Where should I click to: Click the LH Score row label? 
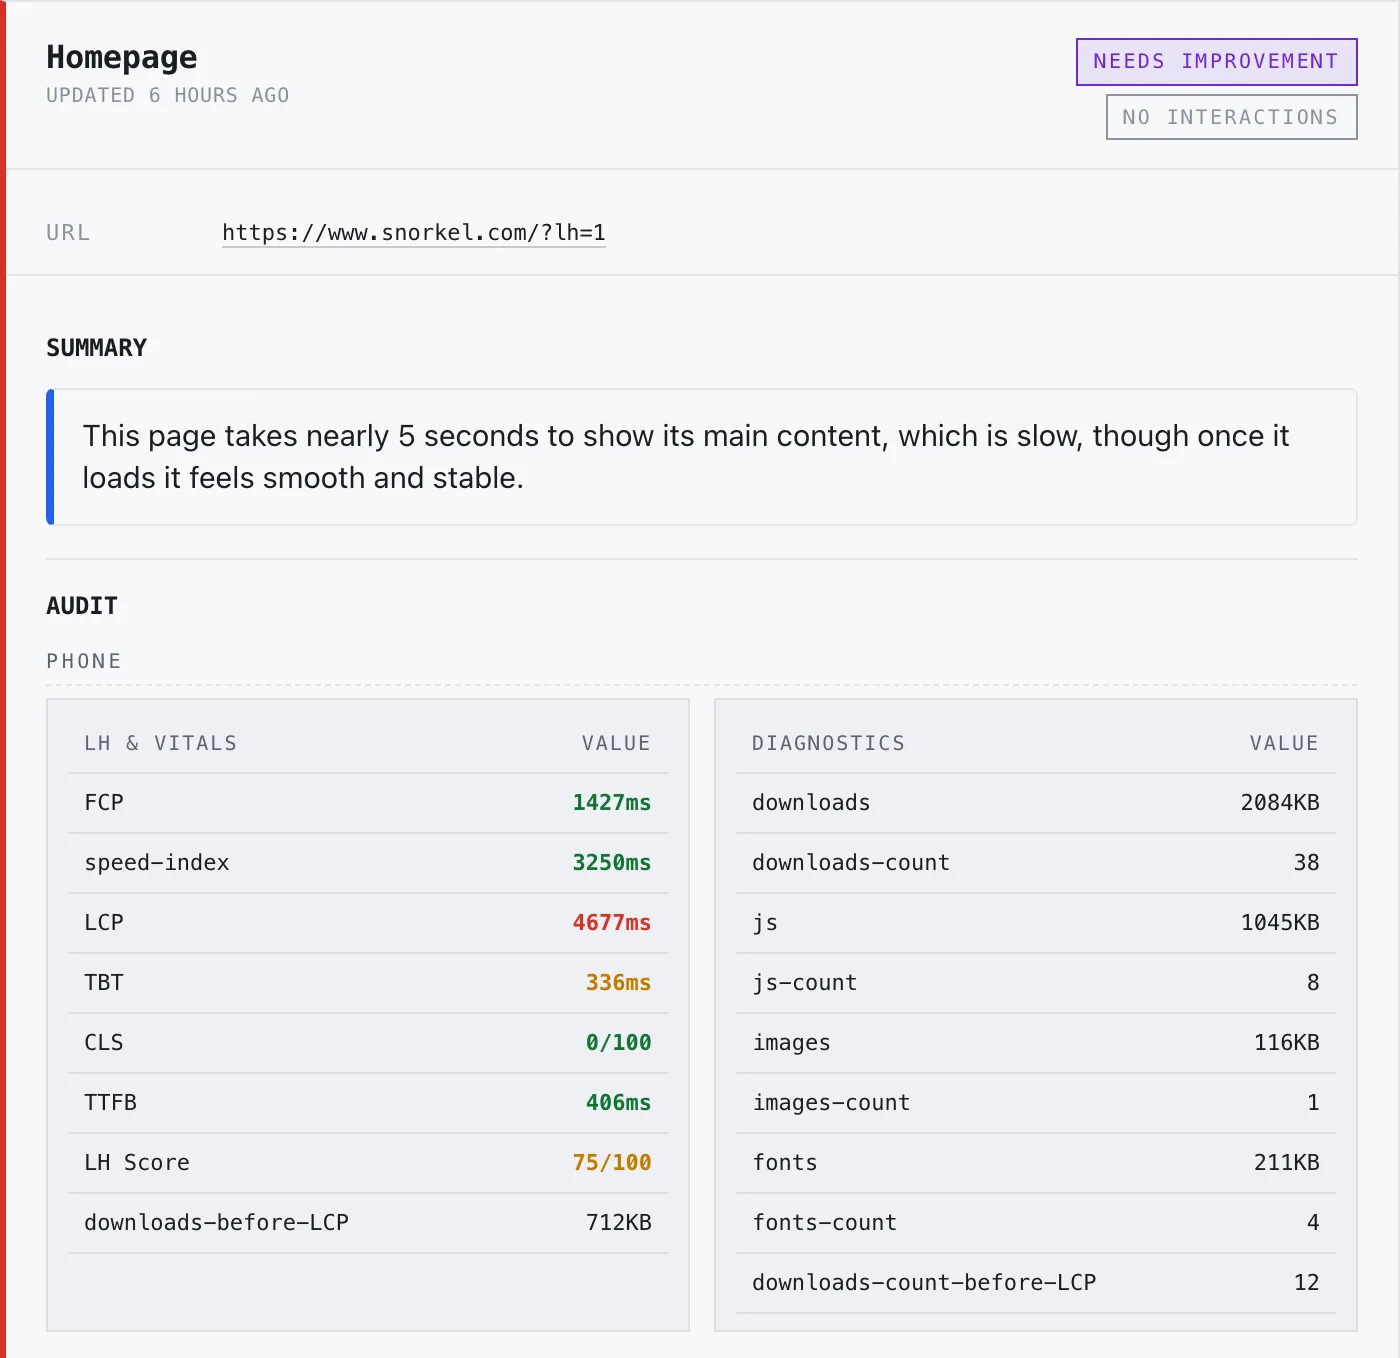137,1163
